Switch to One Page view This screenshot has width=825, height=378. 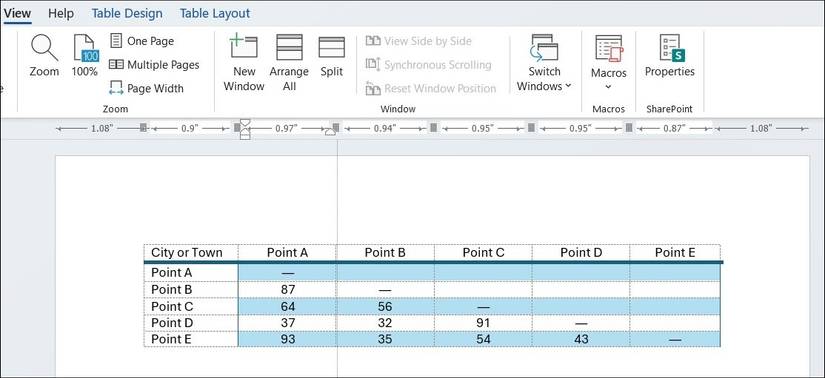click(142, 41)
